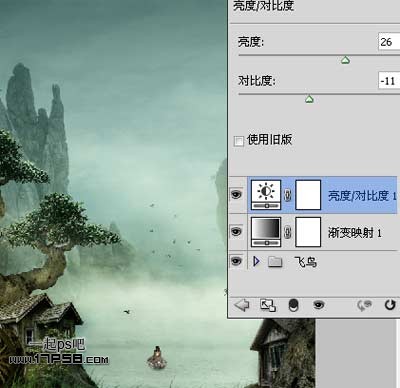Click the expanded view icon in adjustments panel
The image size is (400, 388).
[268, 305]
